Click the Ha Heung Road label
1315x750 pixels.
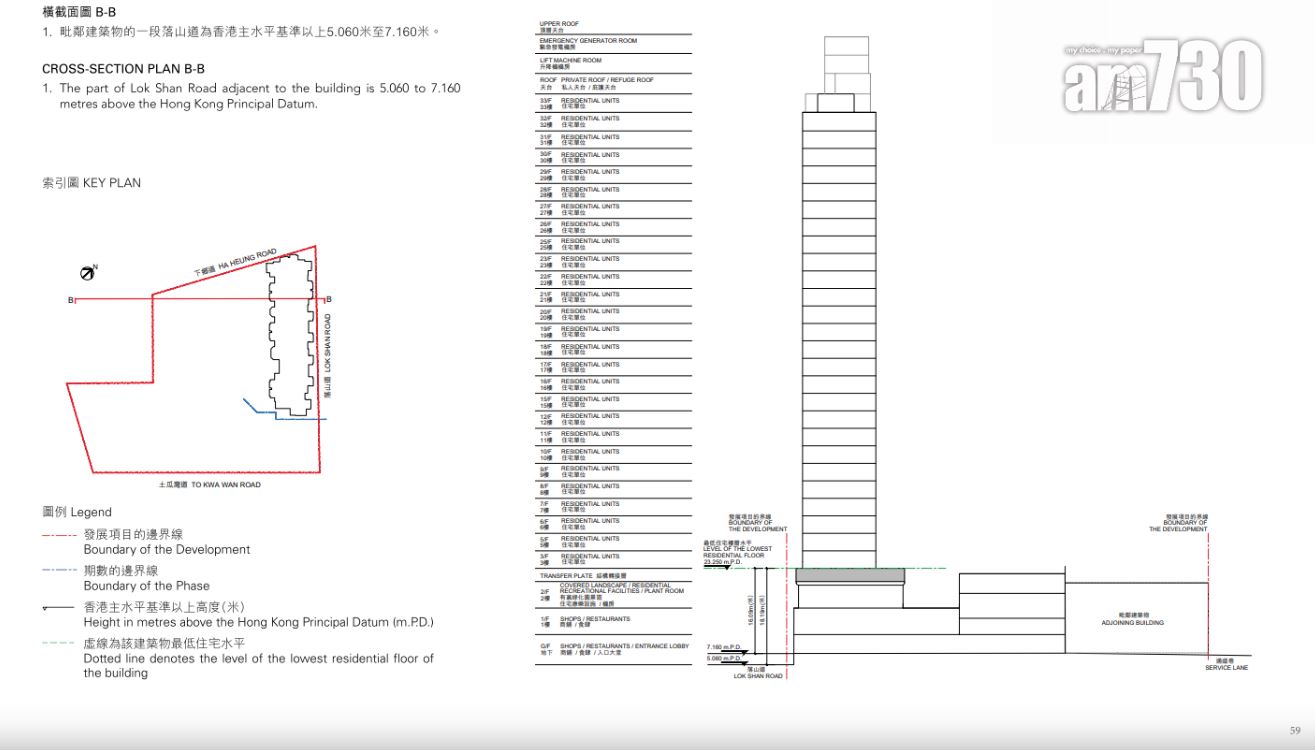point(235,264)
